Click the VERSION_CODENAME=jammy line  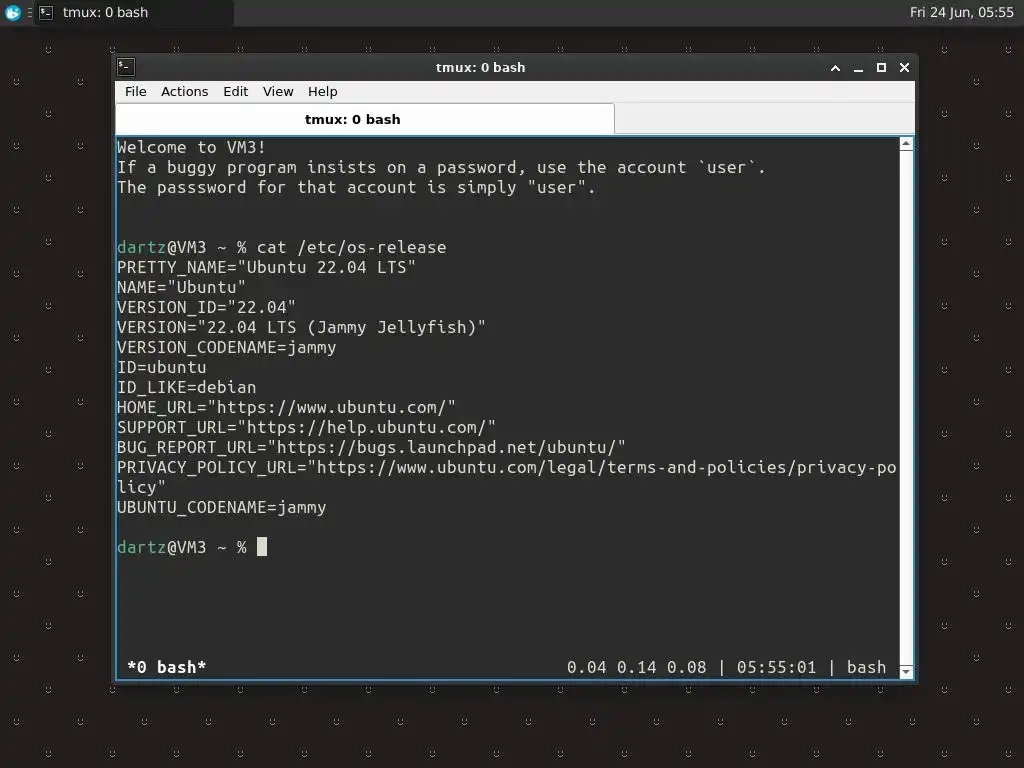click(x=227, y=347)
